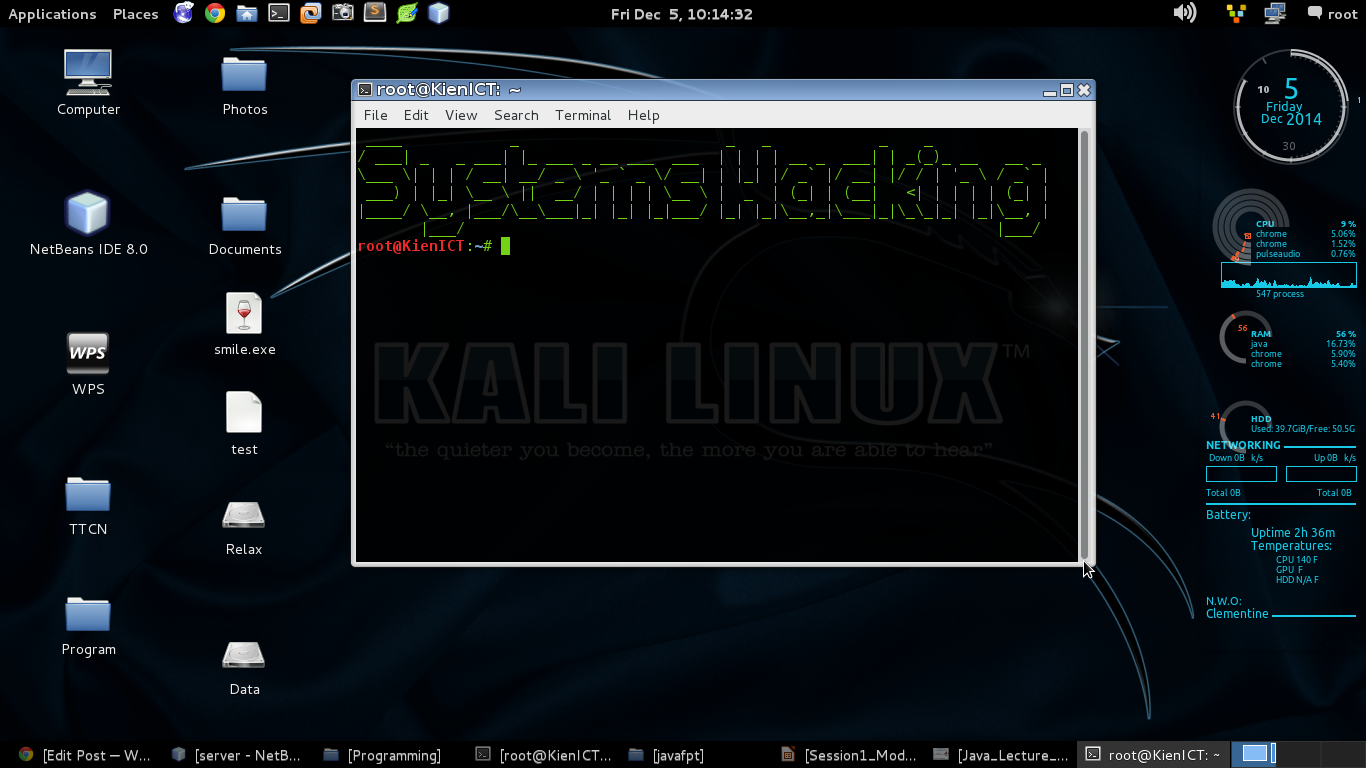Launch Iceweasel browser from top panel
1366x768 pixels.
[184, 13]
